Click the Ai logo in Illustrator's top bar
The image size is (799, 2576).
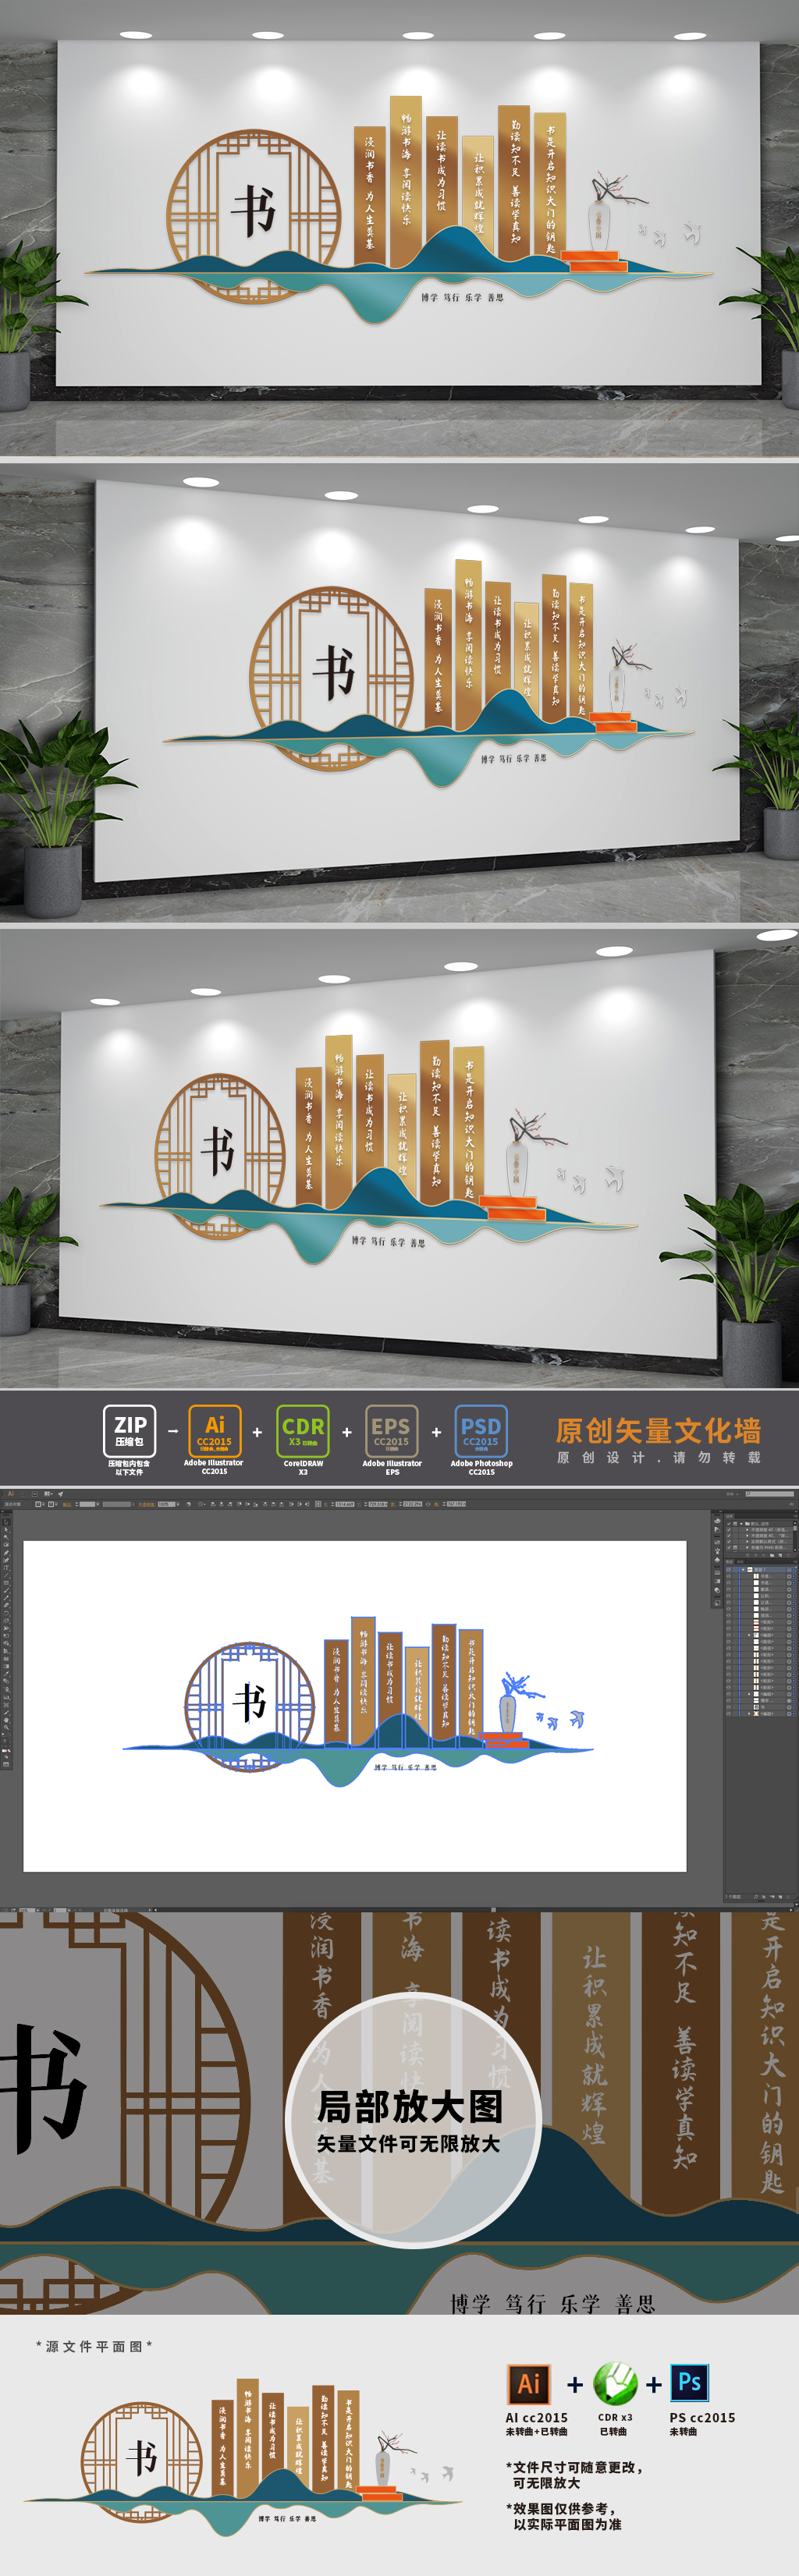(x=11, y=1494)
